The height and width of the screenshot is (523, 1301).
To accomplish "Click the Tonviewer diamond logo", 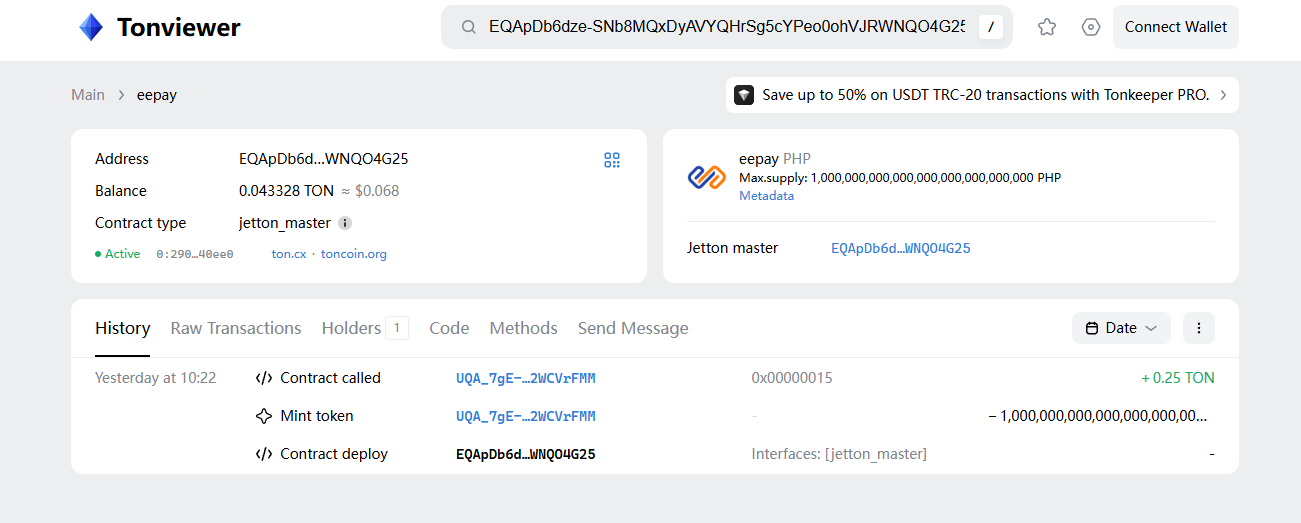I will 91,27.
